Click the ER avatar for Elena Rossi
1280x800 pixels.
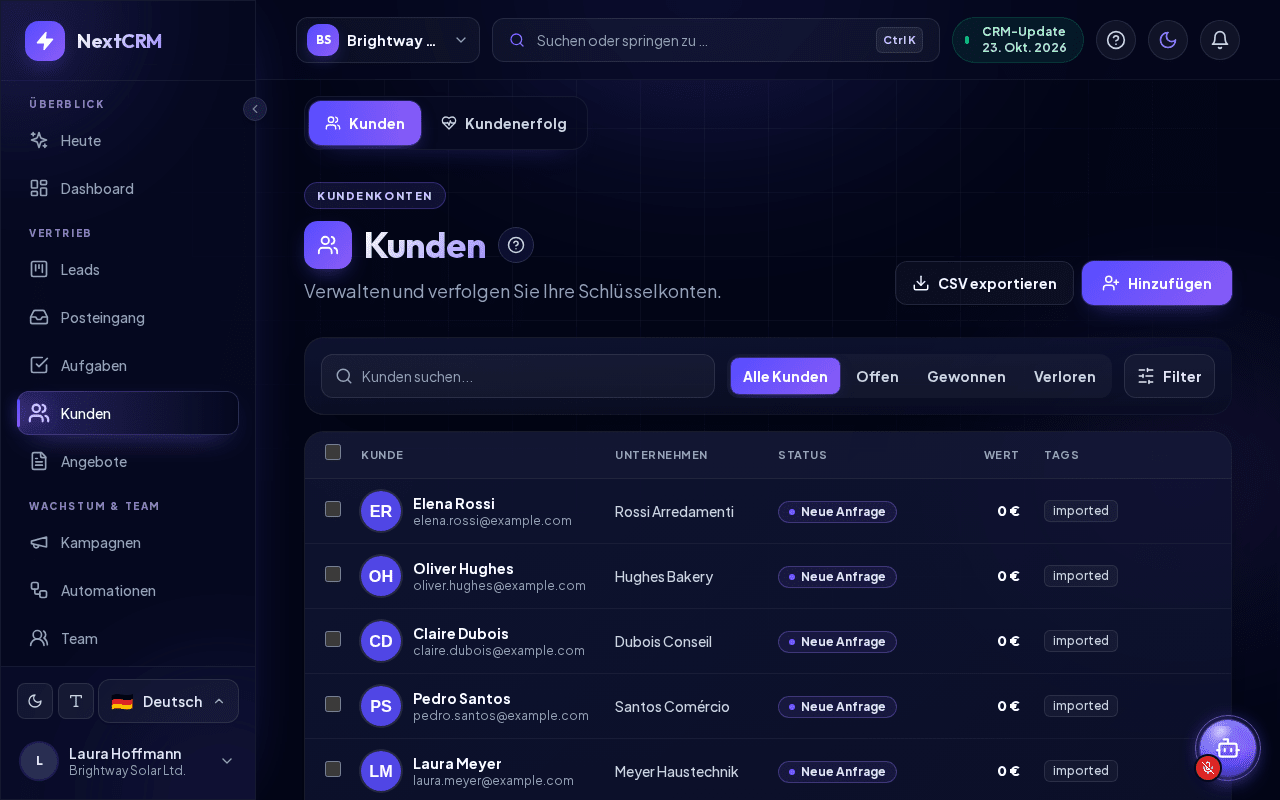(381, 511)
